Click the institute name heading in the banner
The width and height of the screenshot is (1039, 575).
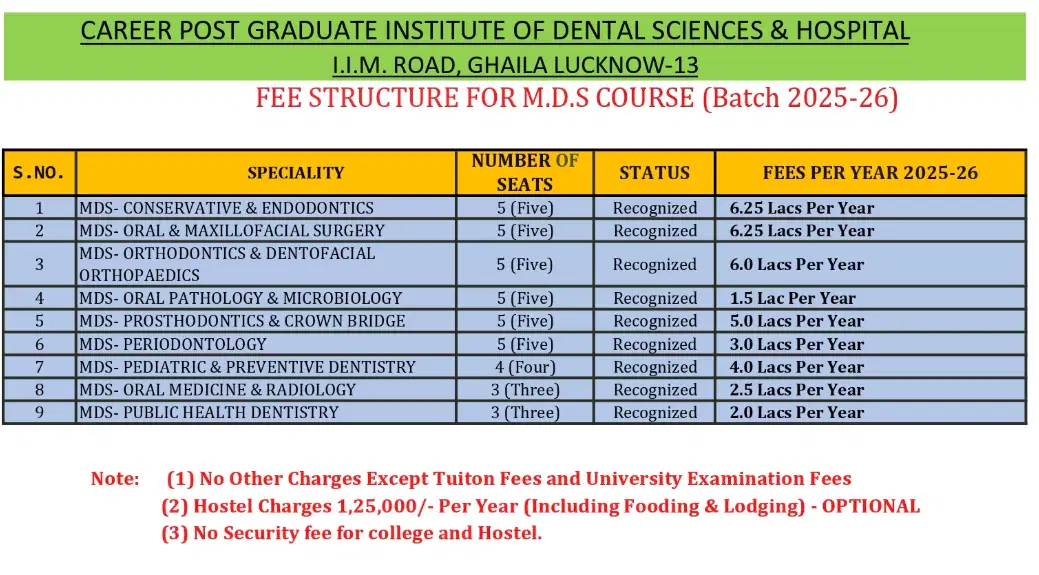click(494, 31)
